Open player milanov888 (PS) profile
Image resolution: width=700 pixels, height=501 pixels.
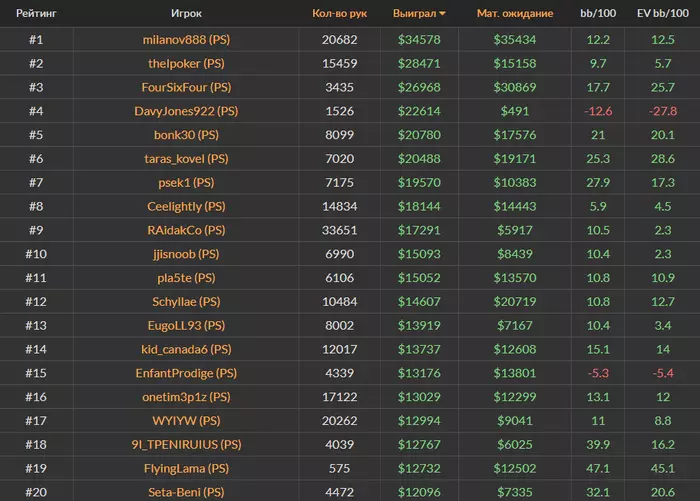[x=186, y=39]
